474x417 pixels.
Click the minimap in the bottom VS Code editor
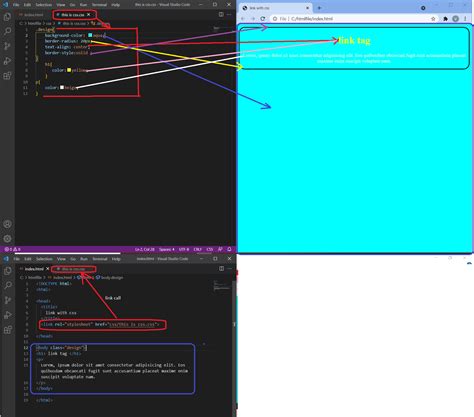[221, 286]
